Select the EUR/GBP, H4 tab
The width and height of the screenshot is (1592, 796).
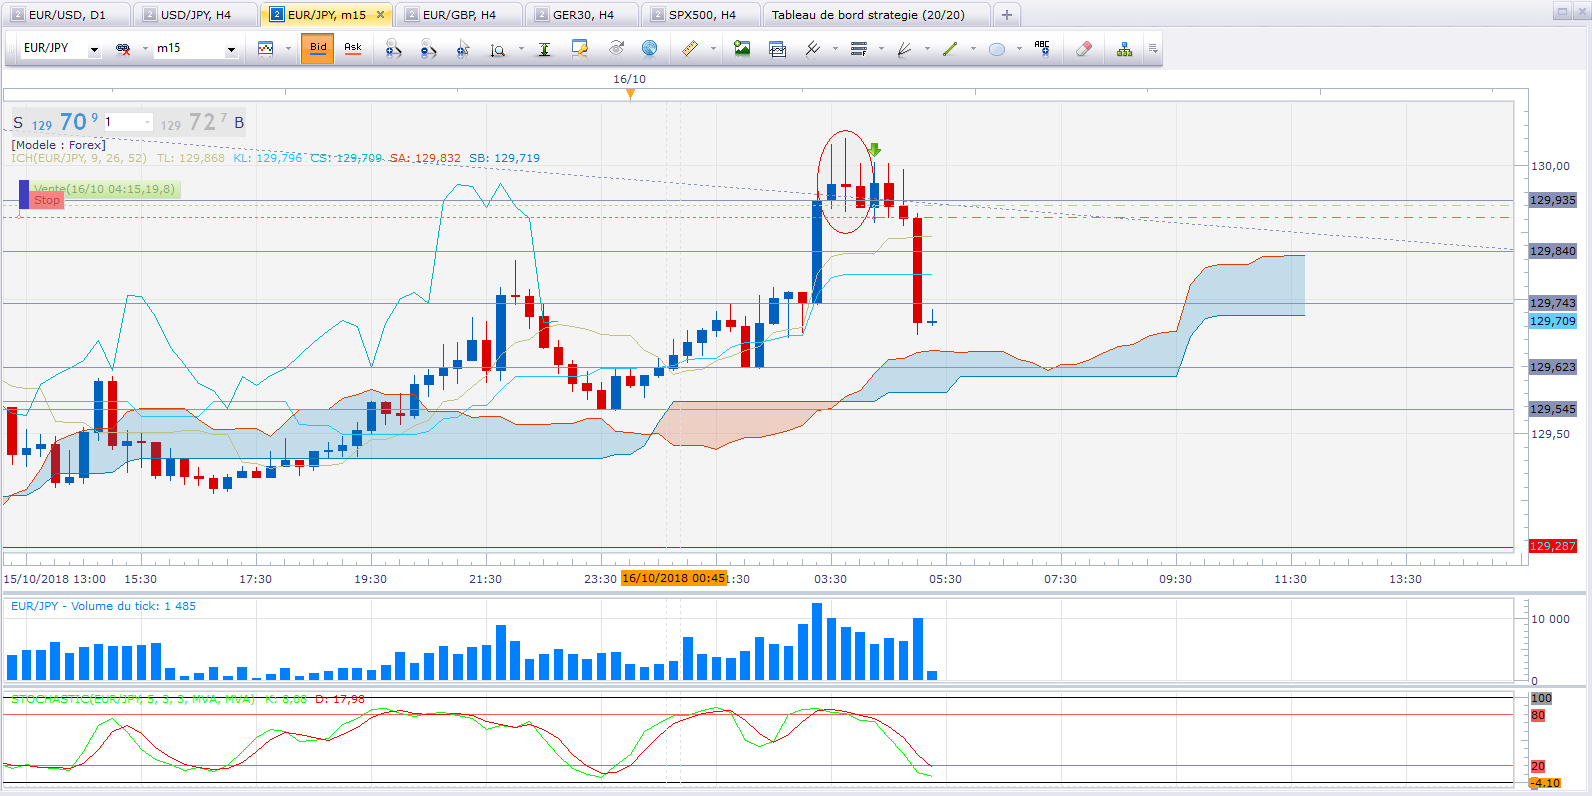[x=459, y=15]
